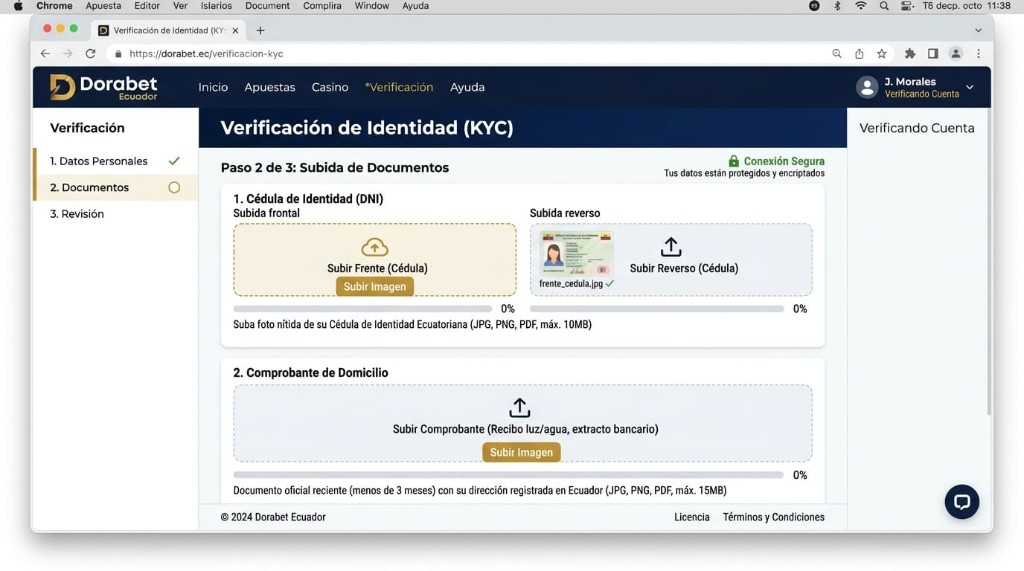Click the Subida frontal progress bar
Image resolution: width=1024 pixels, height=571 pixels.
click(x=362, y=308)
